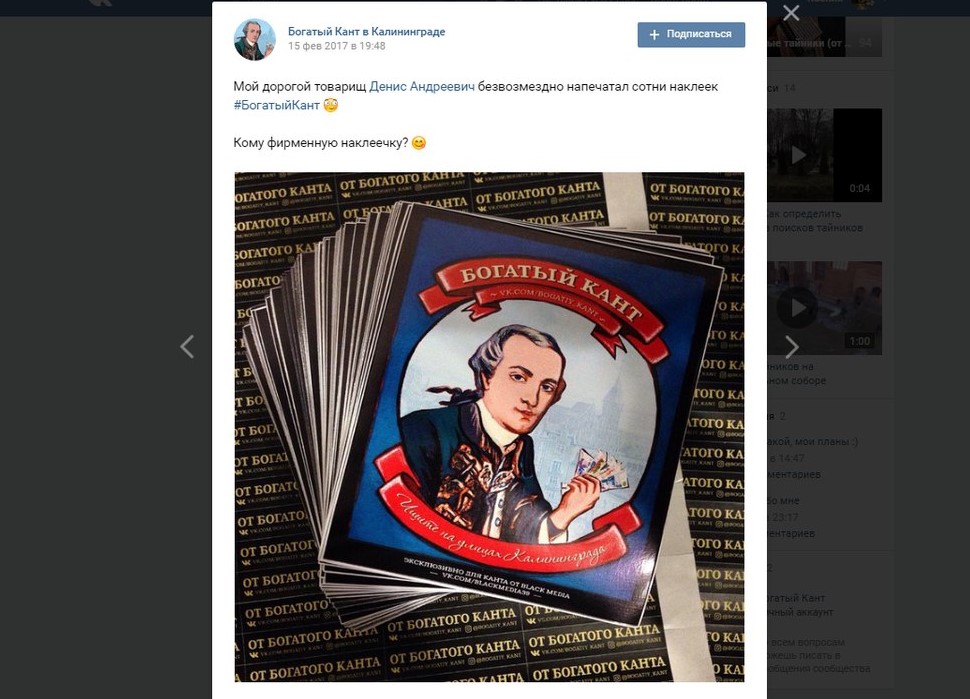Click the Подписаться subscribe button
Image resolution: width=970 pixels, height=699 pixels.
coord(691,35)
